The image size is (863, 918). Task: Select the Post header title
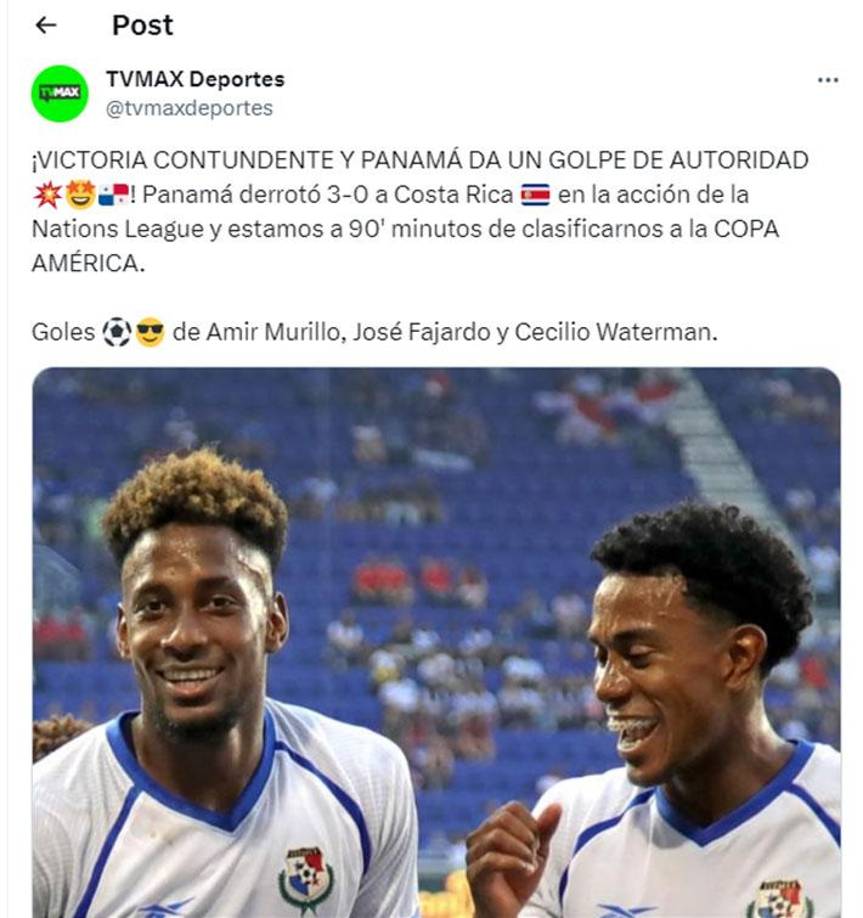142,25
